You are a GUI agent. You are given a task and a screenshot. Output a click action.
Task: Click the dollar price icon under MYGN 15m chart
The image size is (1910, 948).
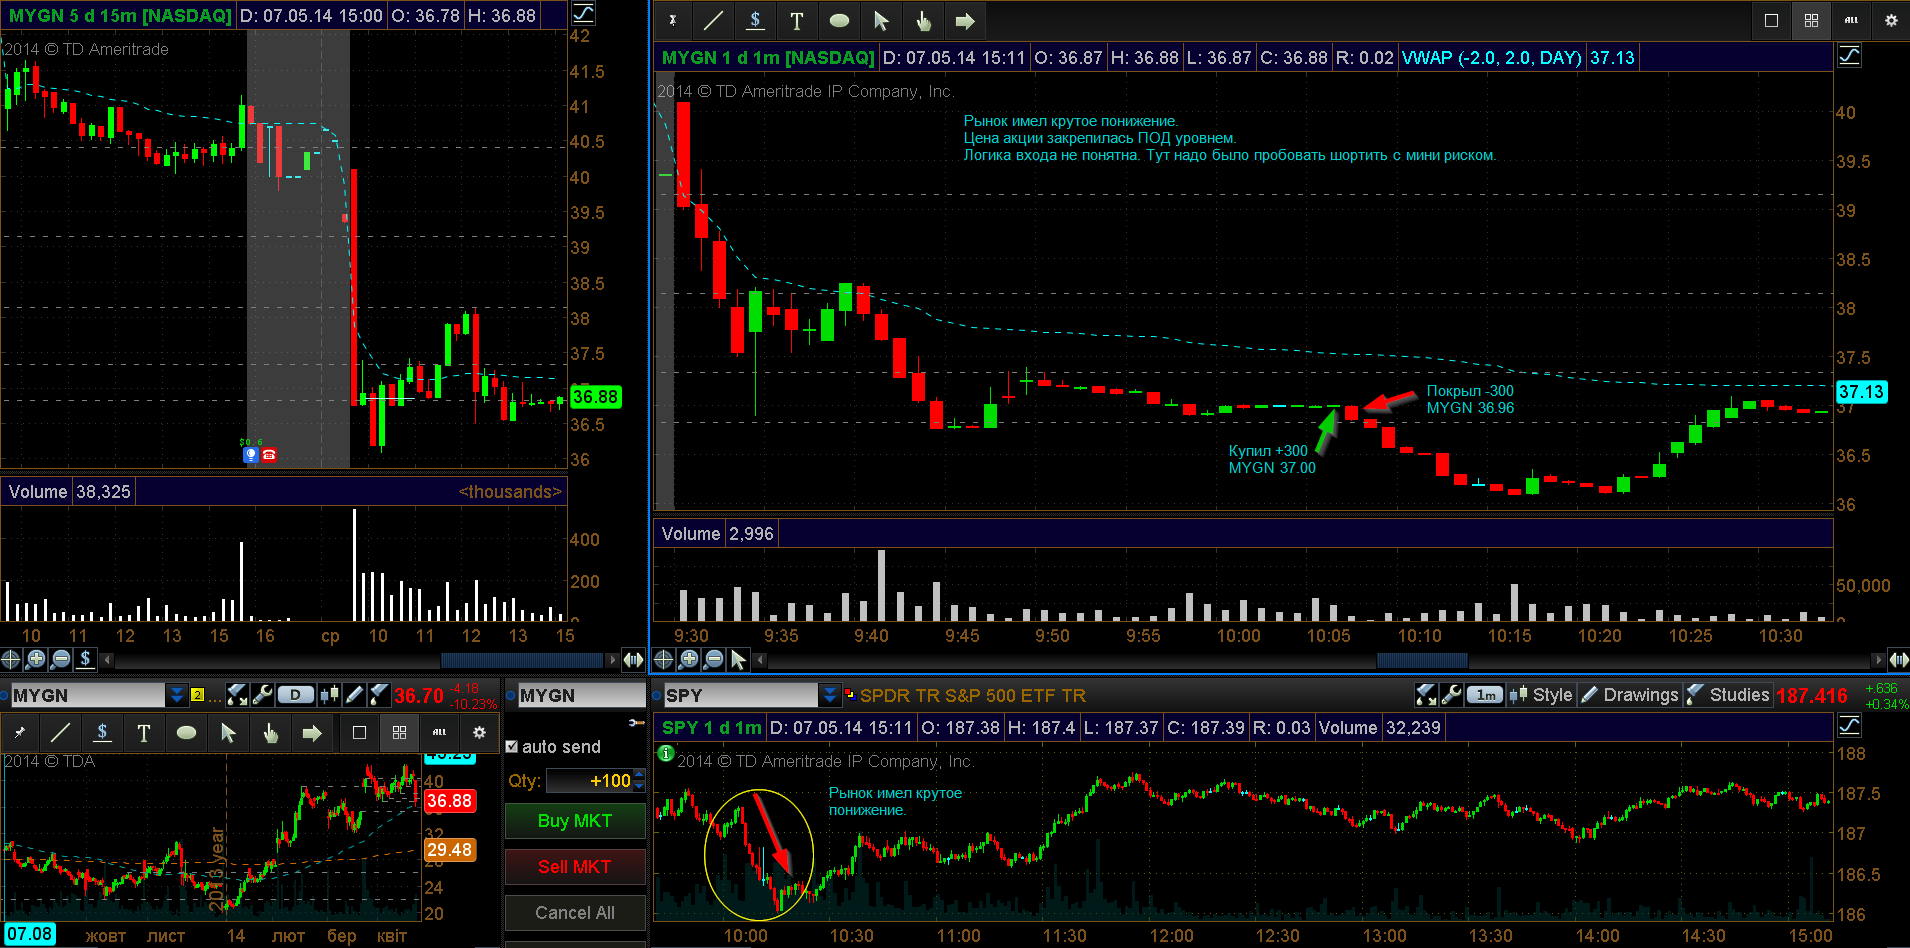pyautogui.click(x=86, y=659)
